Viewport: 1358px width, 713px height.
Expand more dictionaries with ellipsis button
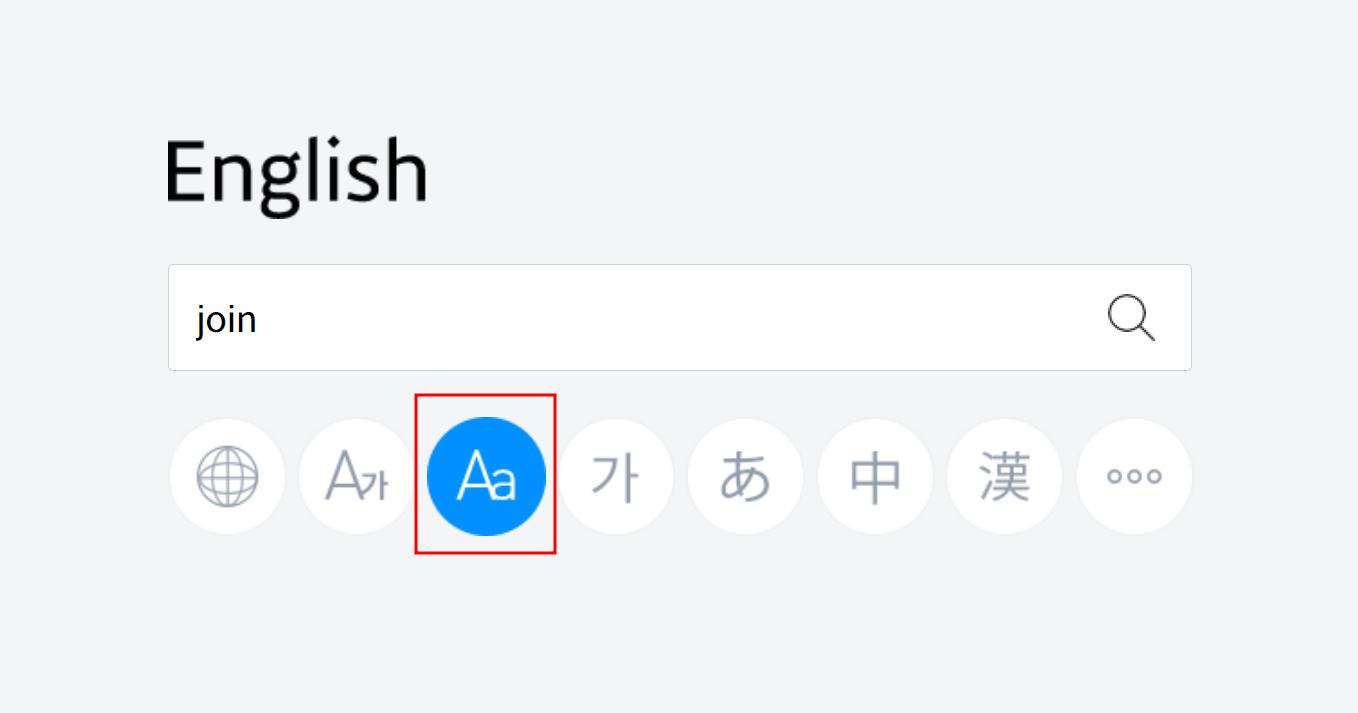(x=1134, y=476)
